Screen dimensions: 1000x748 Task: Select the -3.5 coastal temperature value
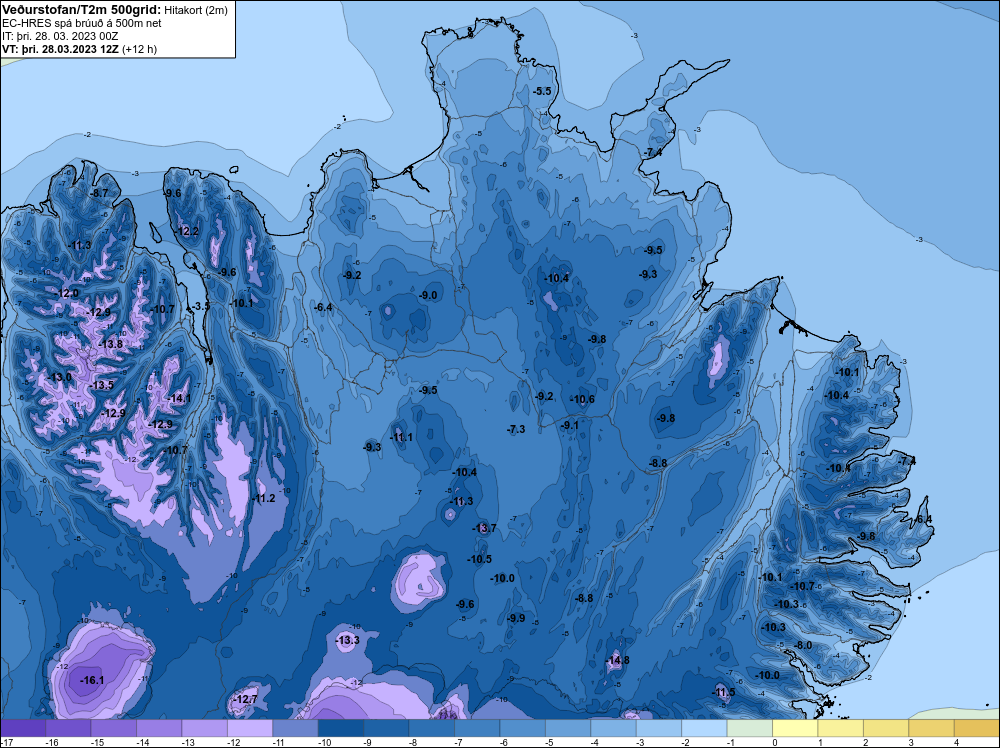click(202, 306)
